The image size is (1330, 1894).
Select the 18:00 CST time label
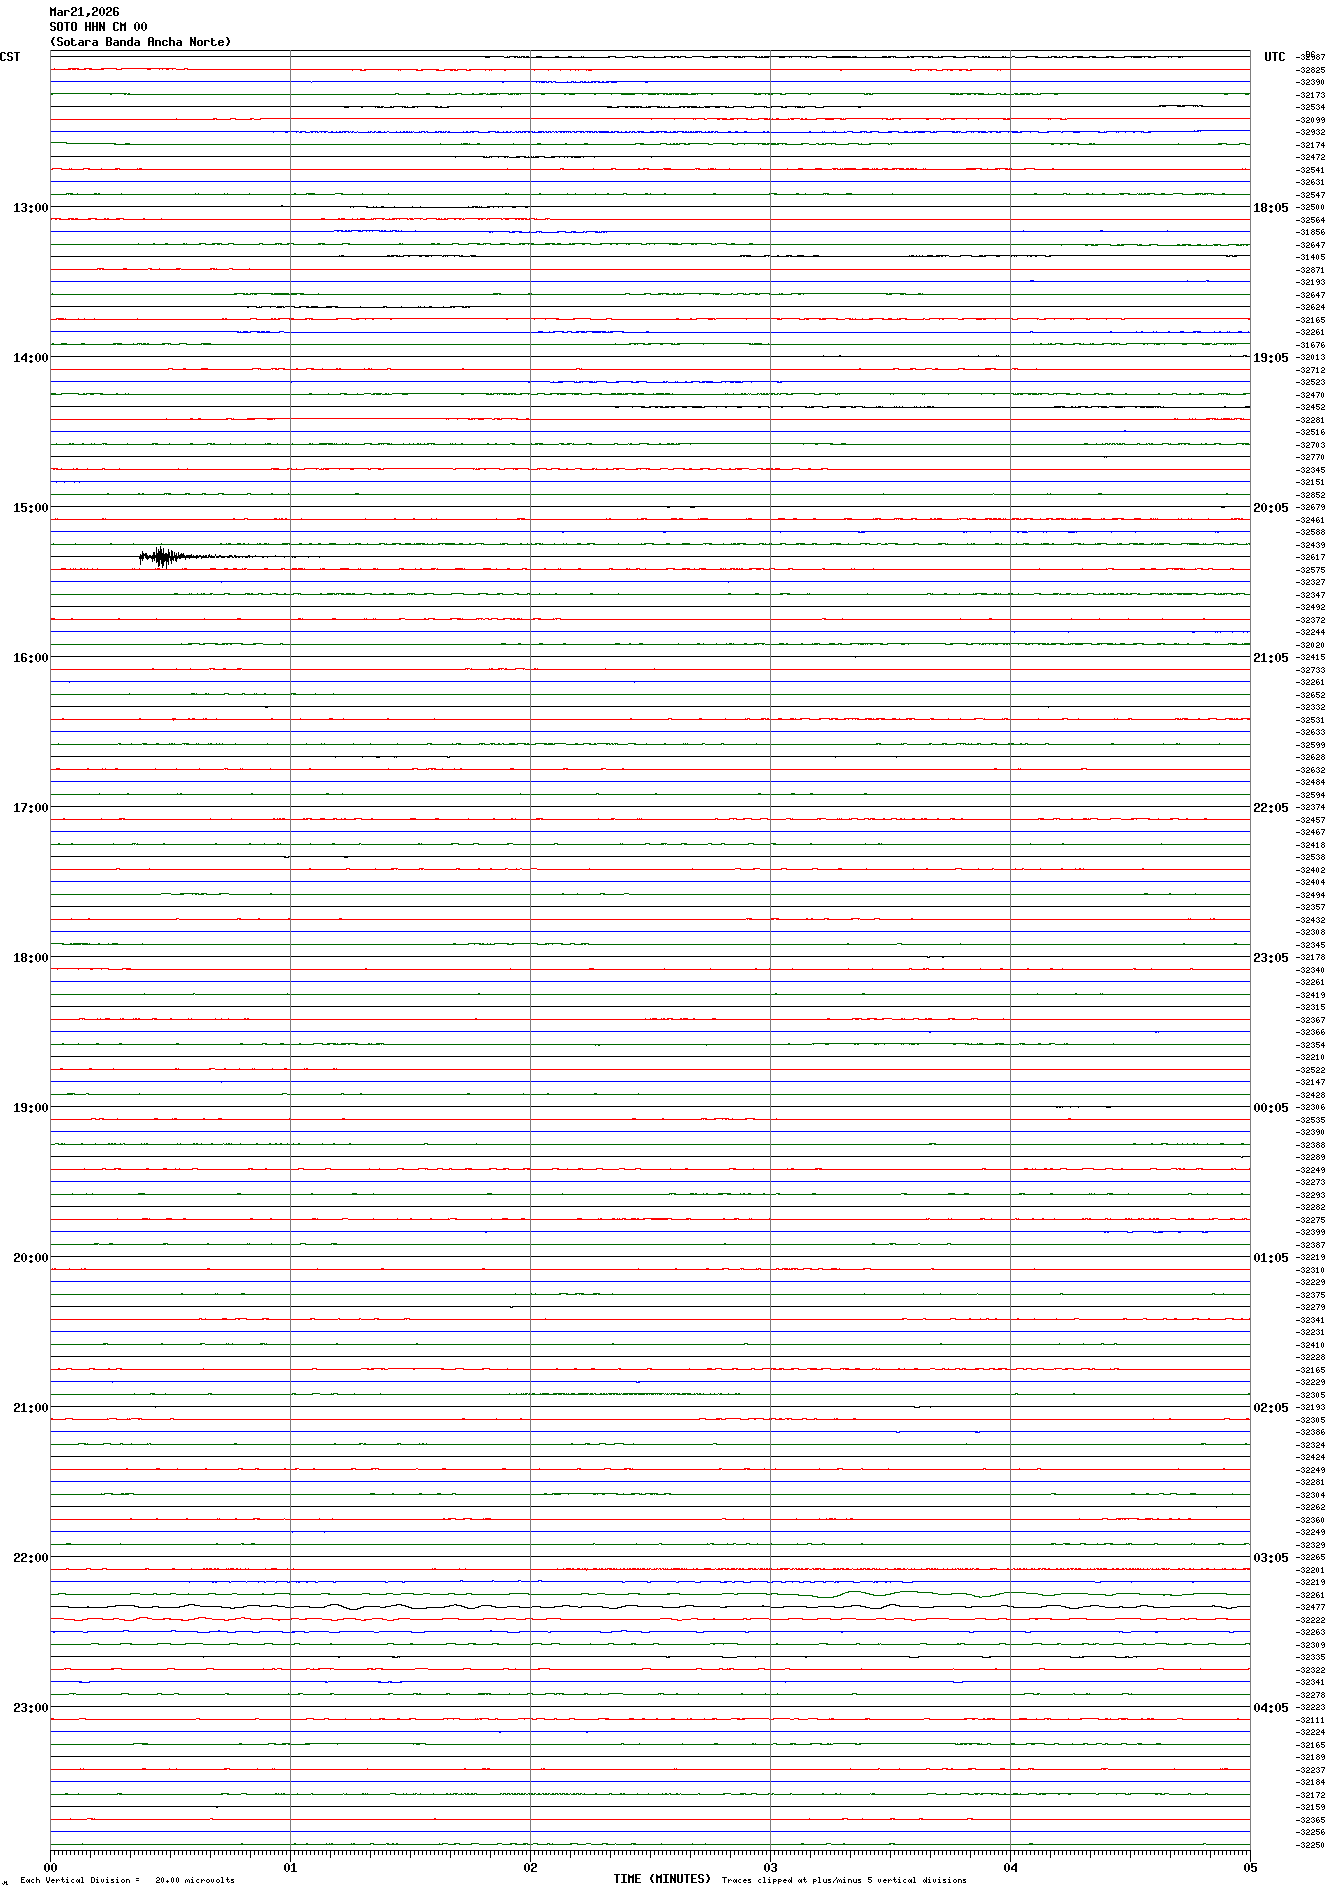[30, 958]
